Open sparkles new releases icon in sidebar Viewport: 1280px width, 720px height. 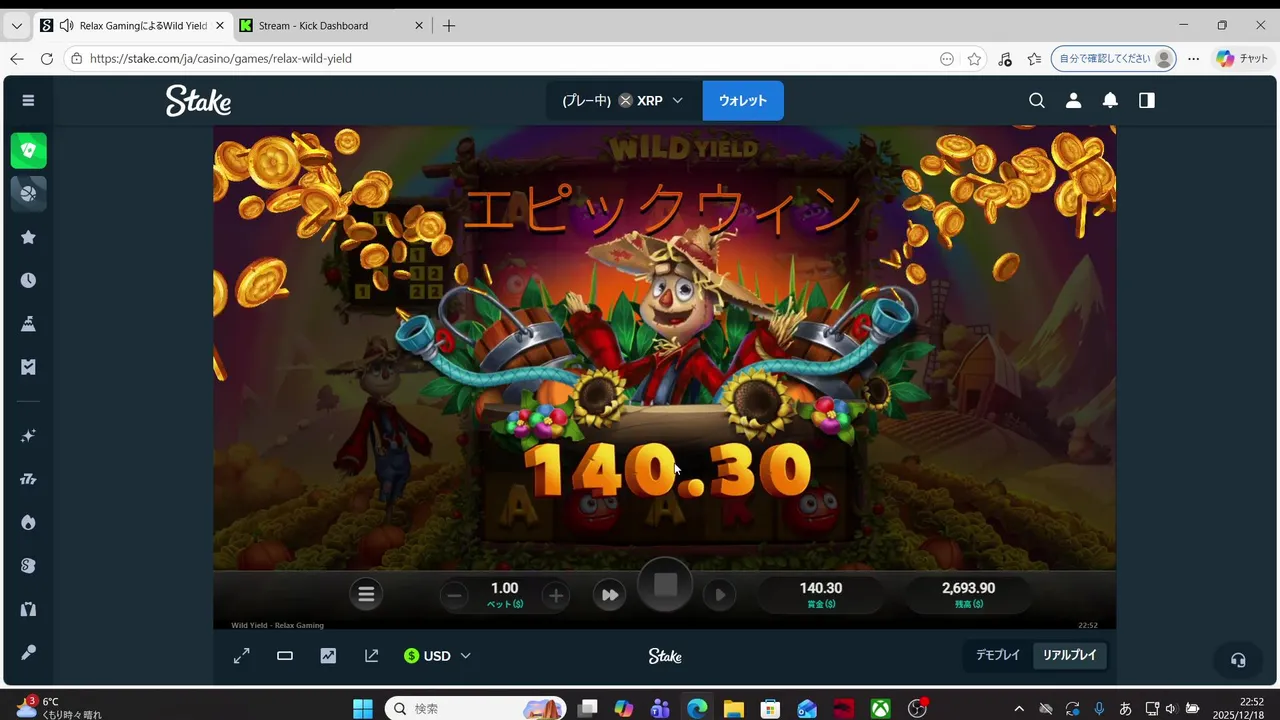coord(28,436)
